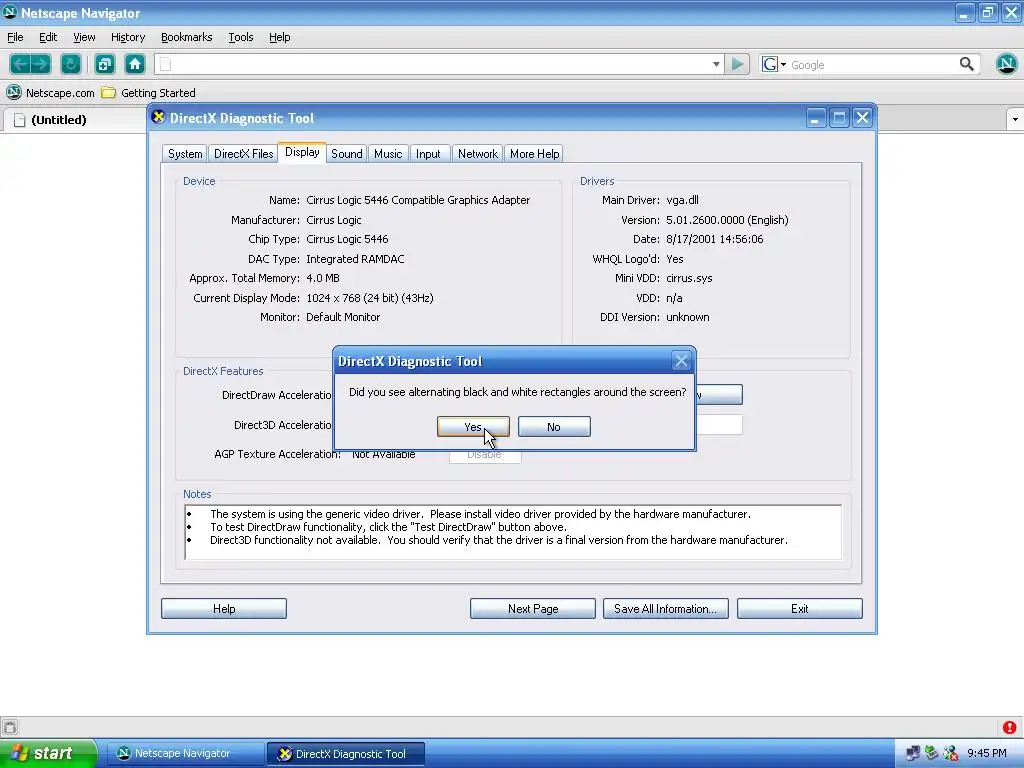Click the display mode 1024 x 768 value
1024x768 pixels.
pyautogui.click(x=370, y=298)
